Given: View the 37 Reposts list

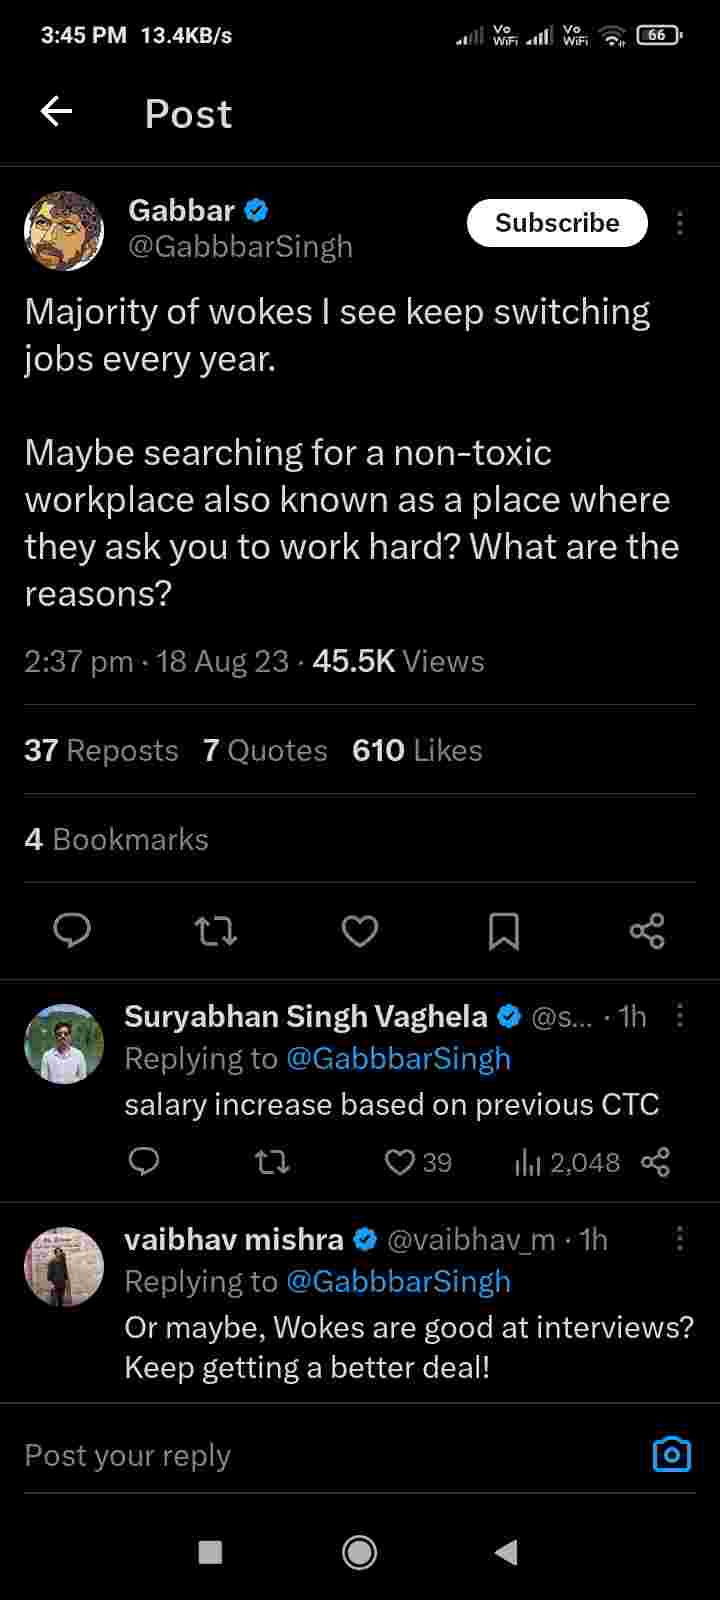Looking at the screenshot, I should (x=101, y=750).
